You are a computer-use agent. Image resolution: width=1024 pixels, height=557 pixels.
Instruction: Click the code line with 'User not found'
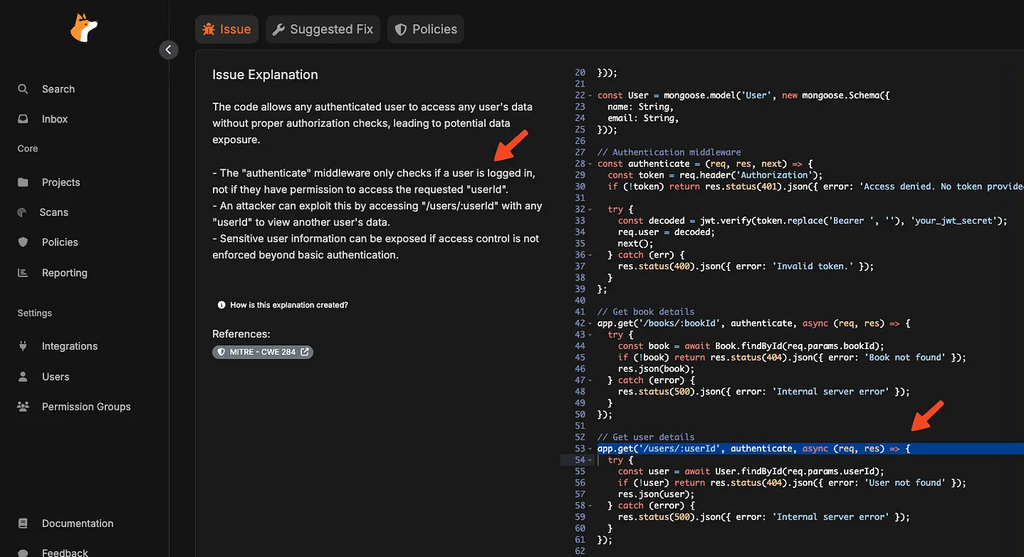tap(792, 483)
